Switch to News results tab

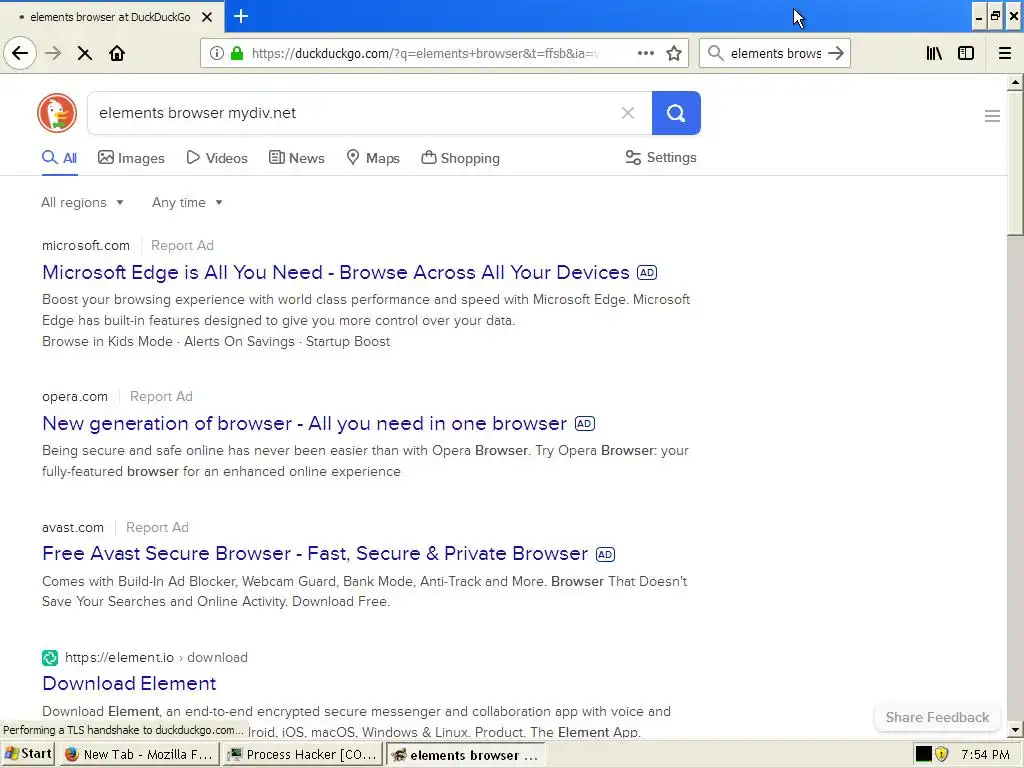coord(296,158)
